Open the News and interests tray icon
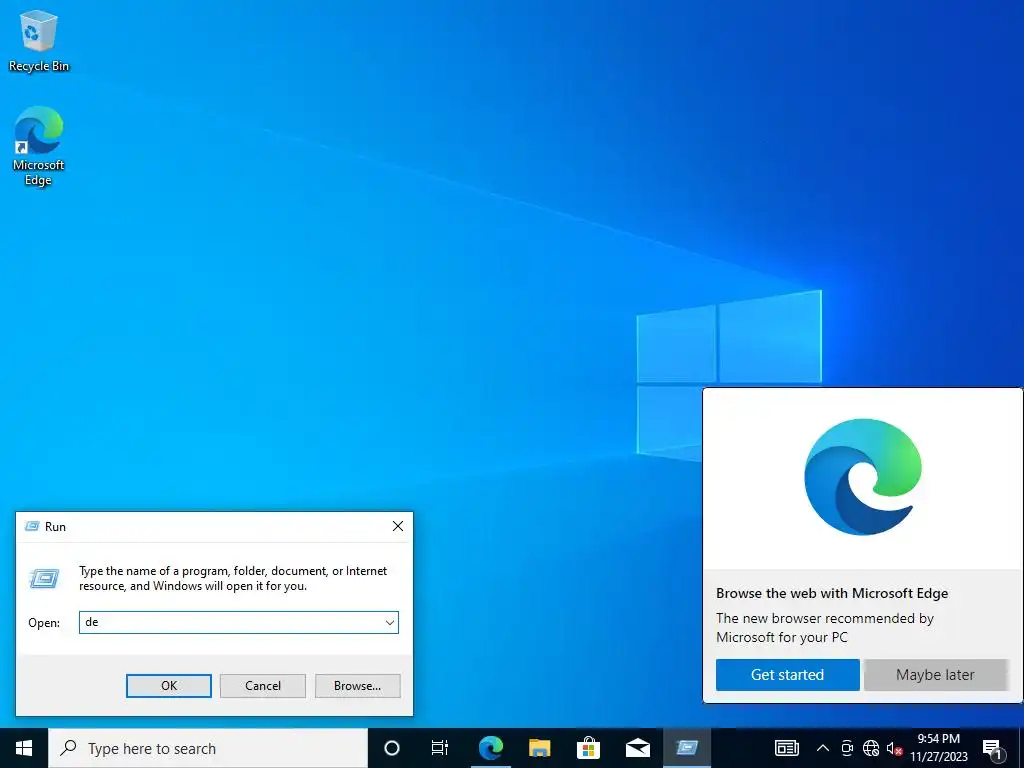 click(786, 748)
